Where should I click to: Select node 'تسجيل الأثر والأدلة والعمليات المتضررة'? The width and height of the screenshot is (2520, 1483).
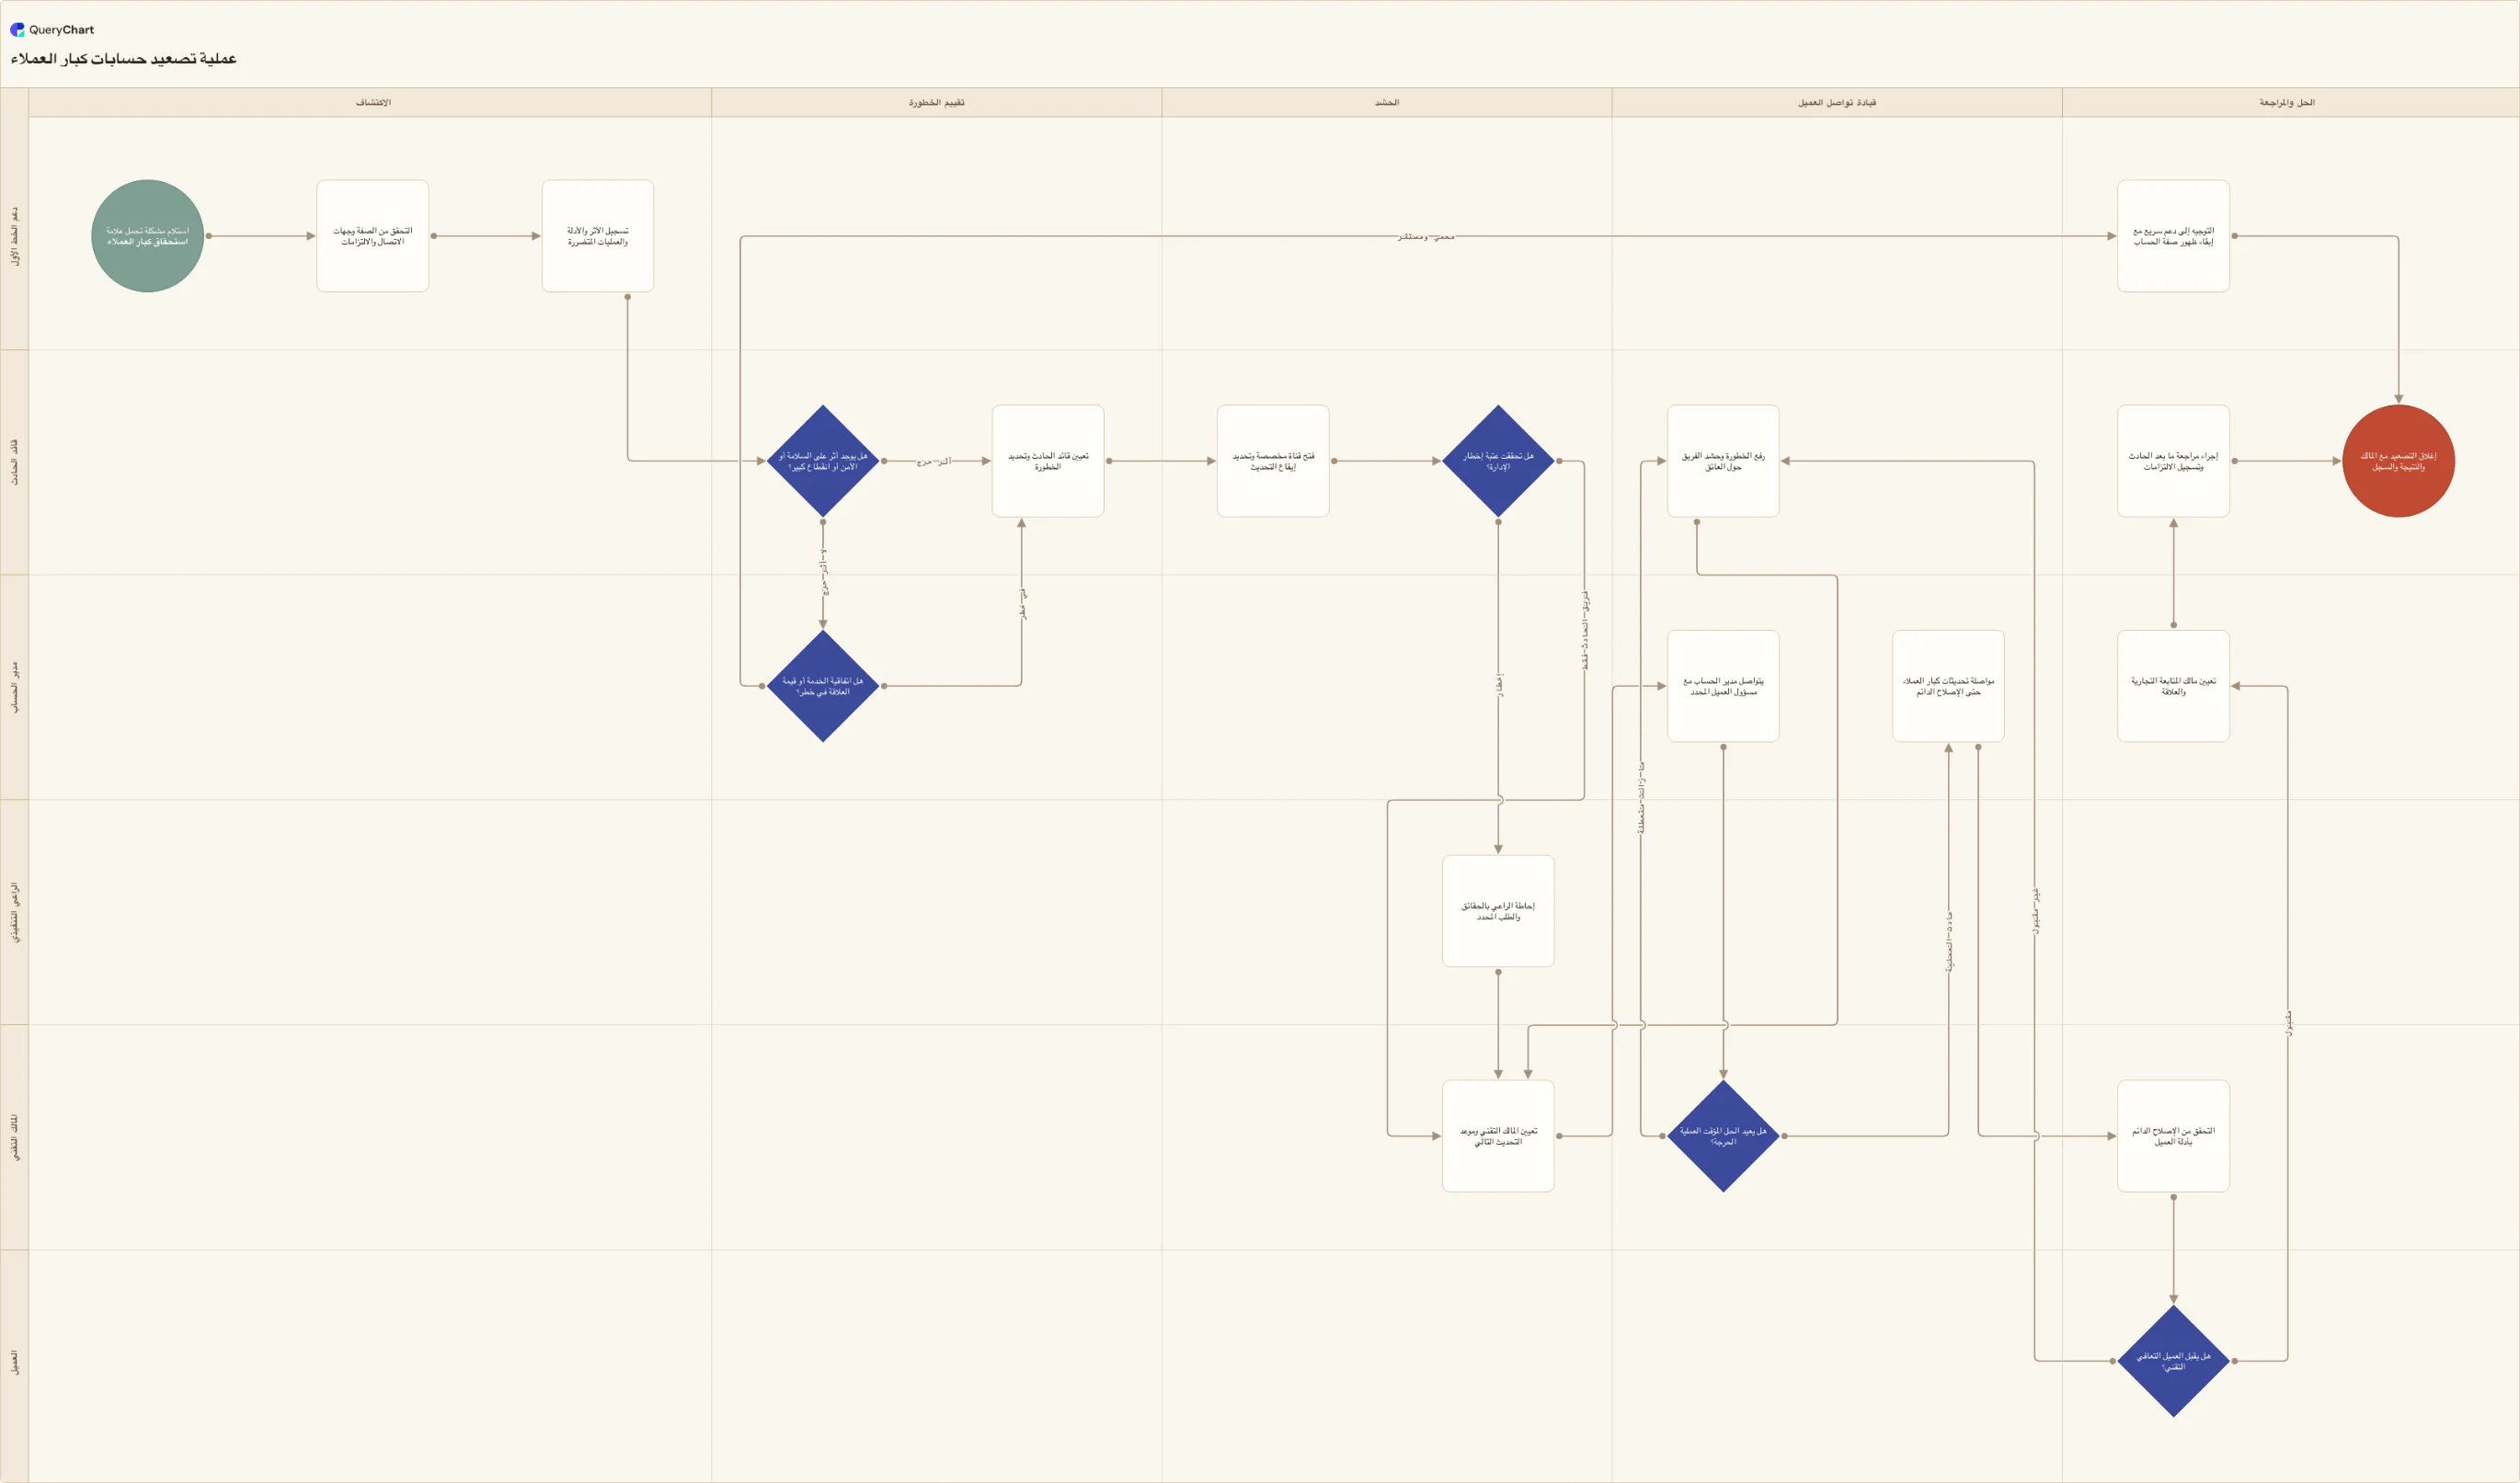point(598,236)
